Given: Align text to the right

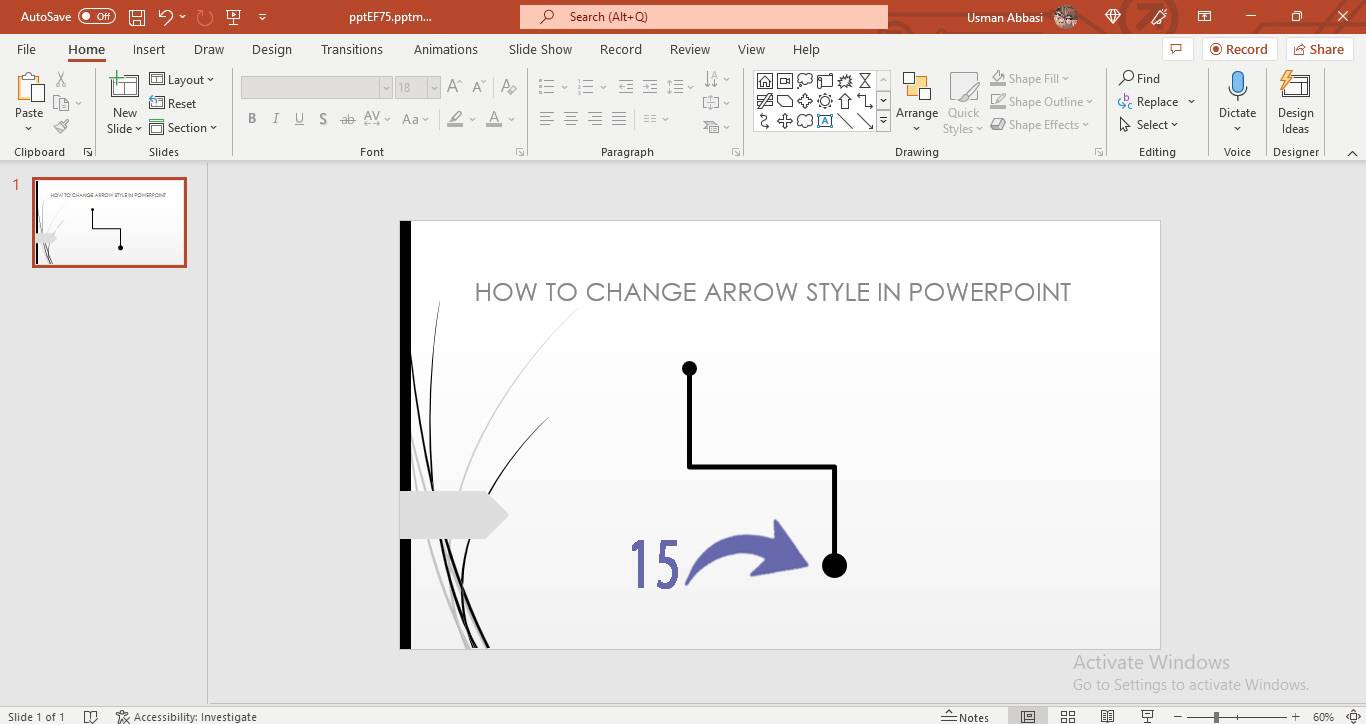Looking at the screenshot, I should click(595, 119).
